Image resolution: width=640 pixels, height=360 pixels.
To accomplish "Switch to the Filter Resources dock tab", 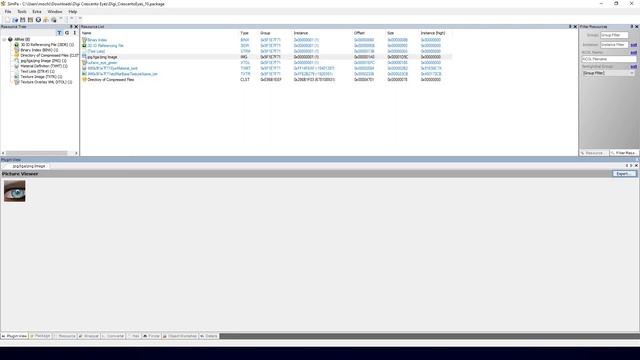I will 624,153.
